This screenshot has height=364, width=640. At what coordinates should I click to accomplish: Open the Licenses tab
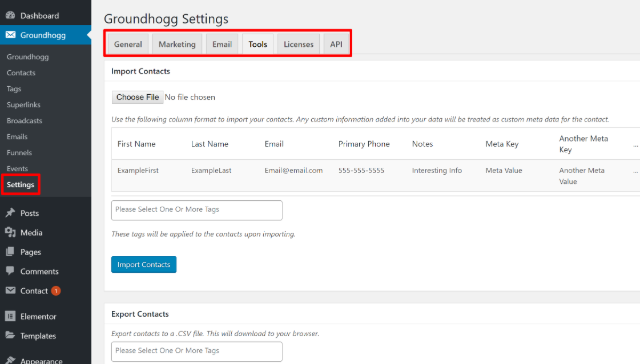tap(298, 44)
